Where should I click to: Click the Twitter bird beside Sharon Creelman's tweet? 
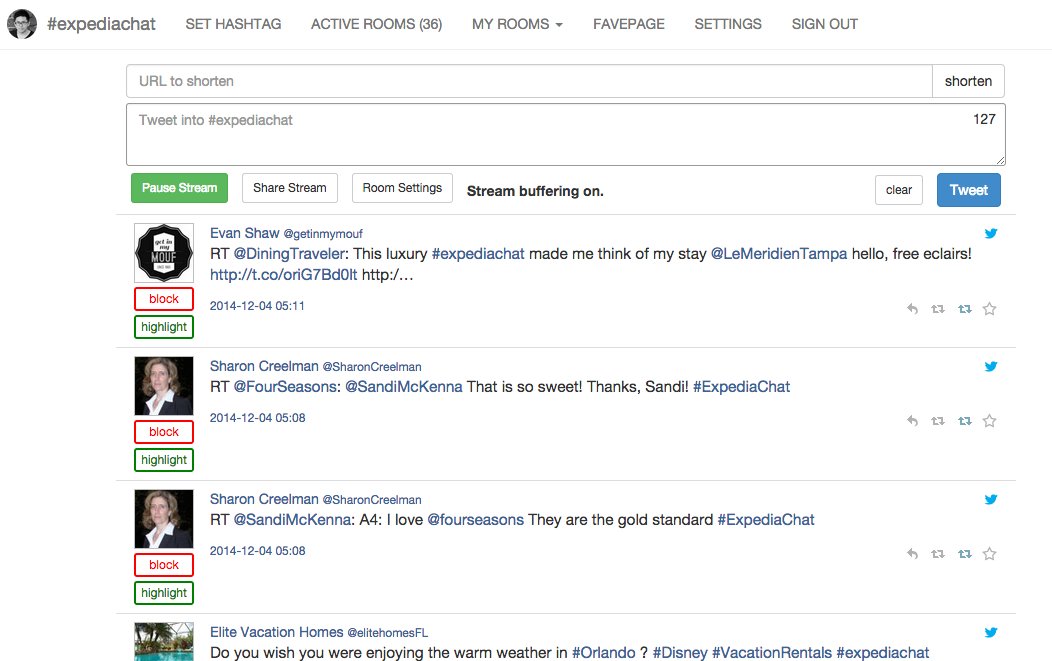pyautogui.click(x=990, y=366)
